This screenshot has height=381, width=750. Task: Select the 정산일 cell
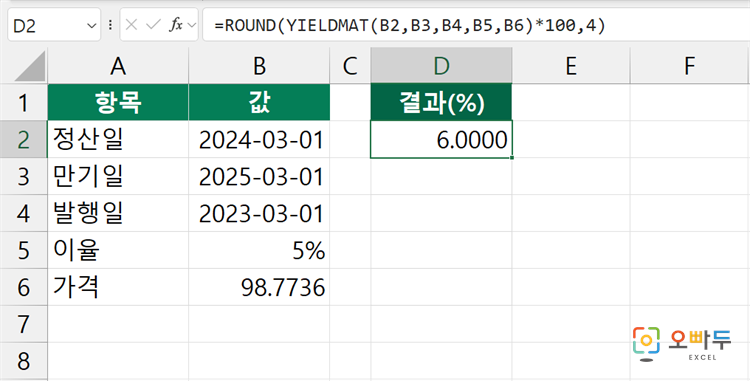(x=118, y=140)
